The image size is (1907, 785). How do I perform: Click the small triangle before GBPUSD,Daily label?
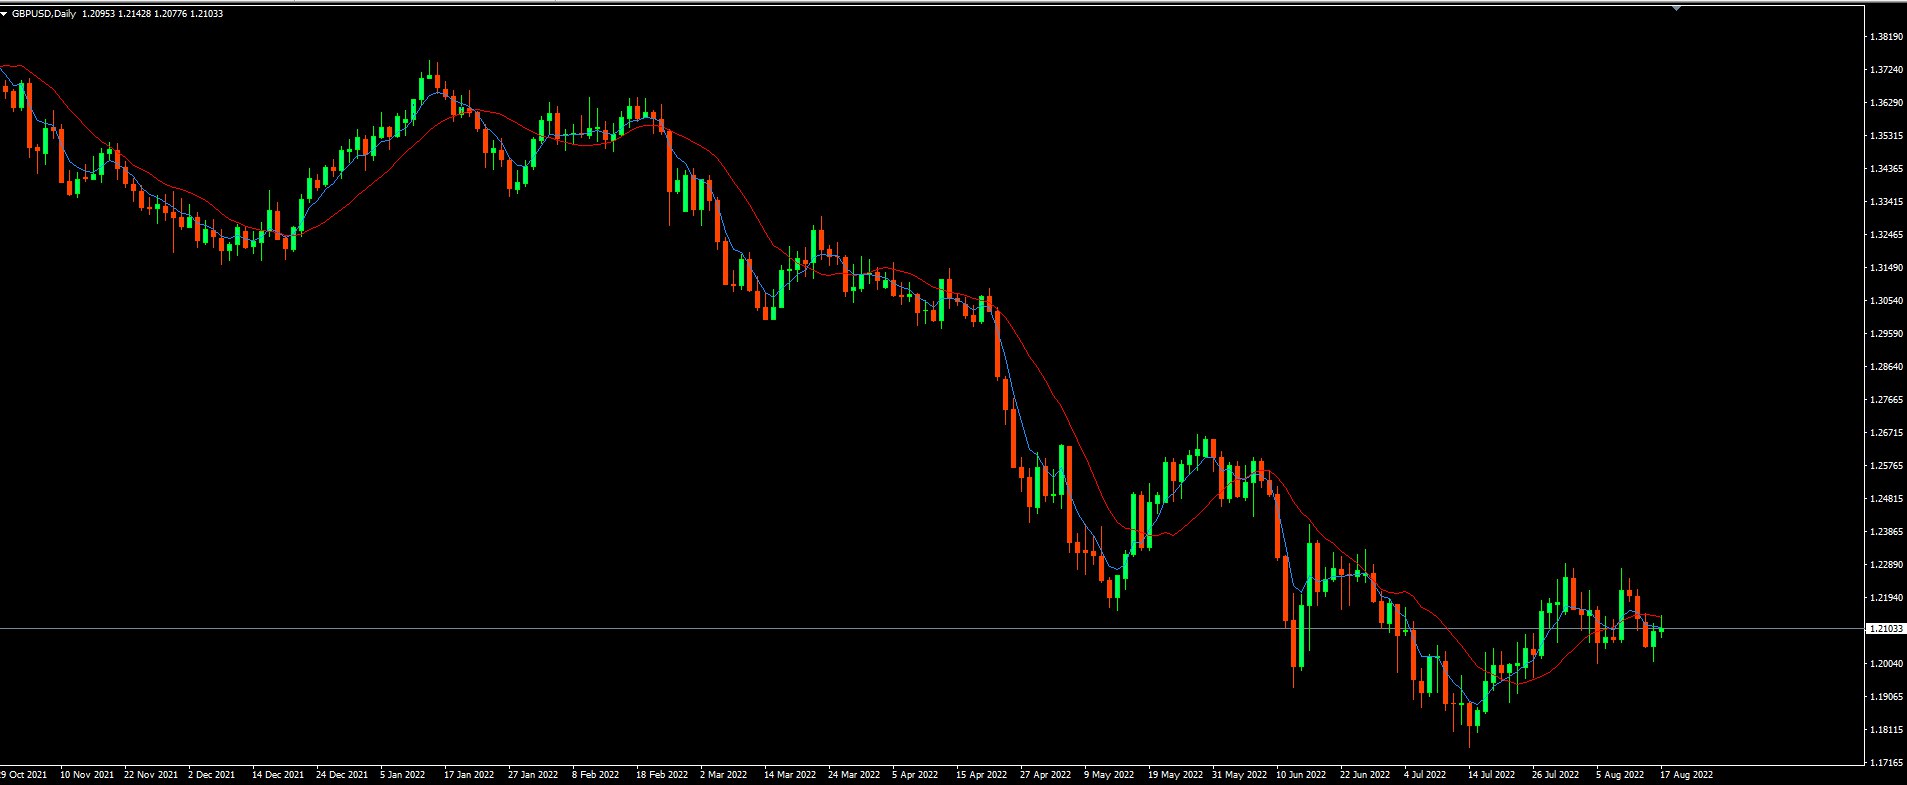(x=5, y=14)
